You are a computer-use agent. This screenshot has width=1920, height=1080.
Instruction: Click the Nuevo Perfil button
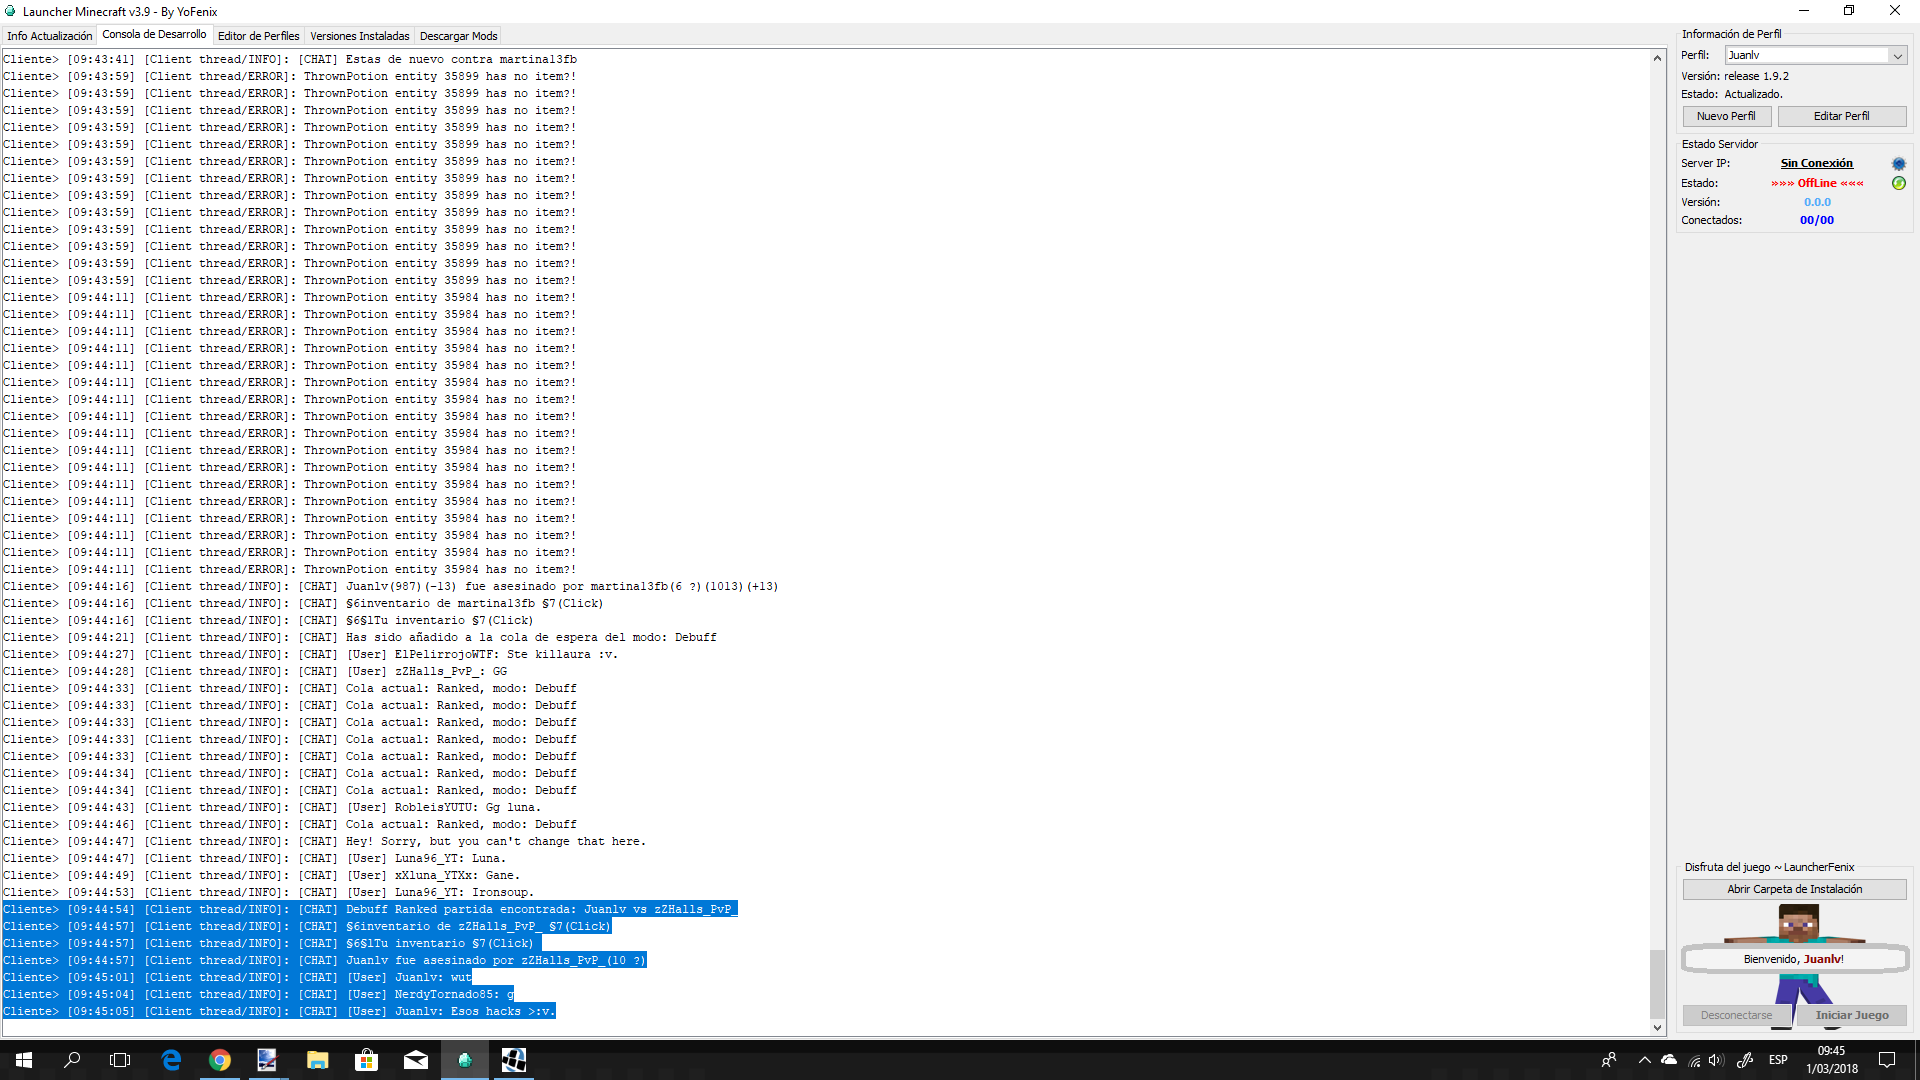click(1727, 116)
